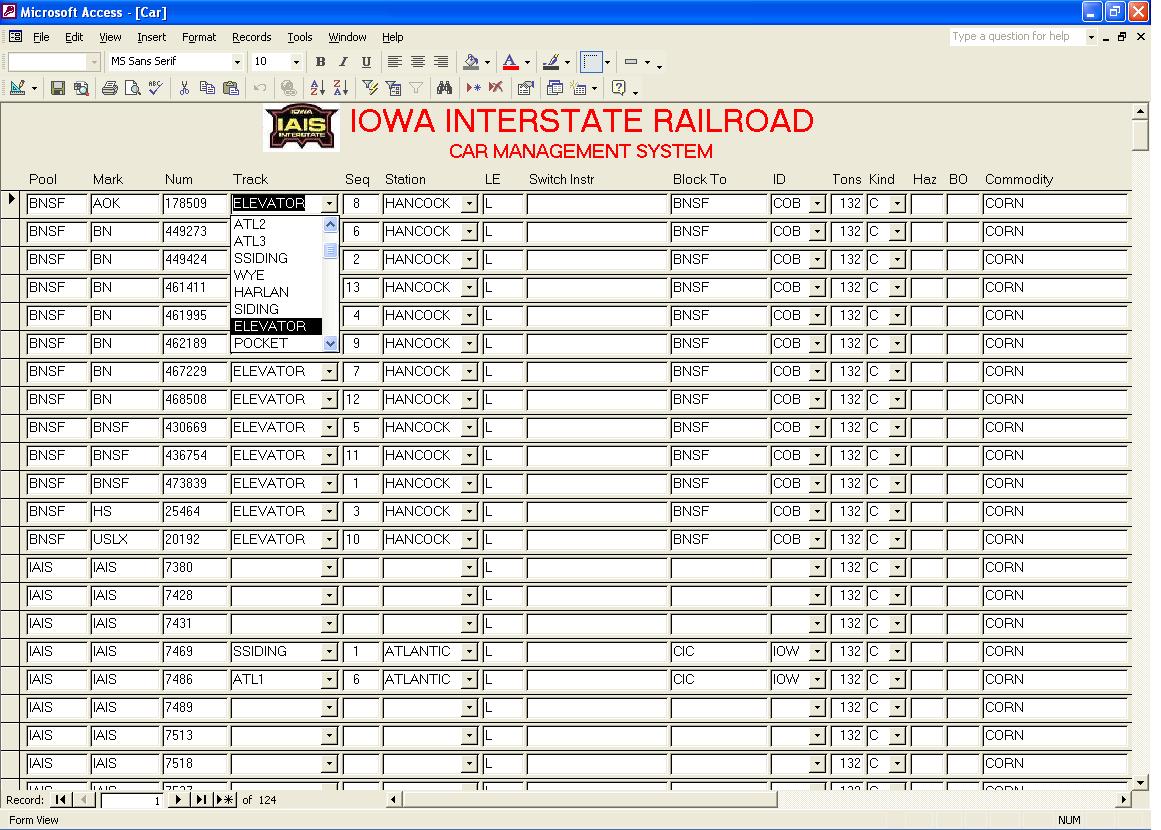The height and width of the screenshot is (830, 1161).
Task: Click the Print icon
Action: coord(110,88)
